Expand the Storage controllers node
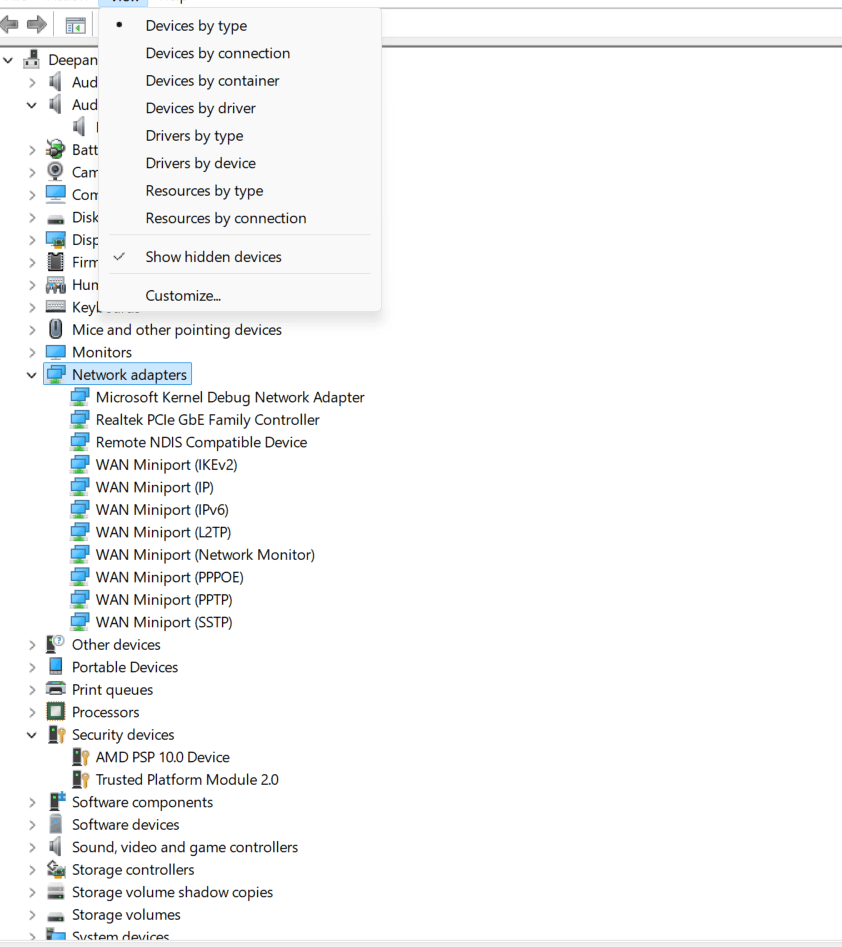The width and height of the screenshot is (842, 947). point(32,869)
